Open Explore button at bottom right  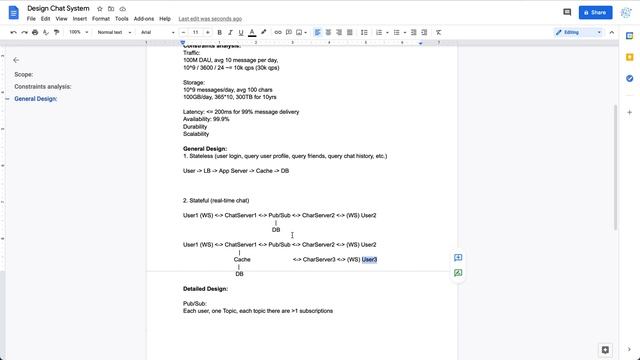605,350
